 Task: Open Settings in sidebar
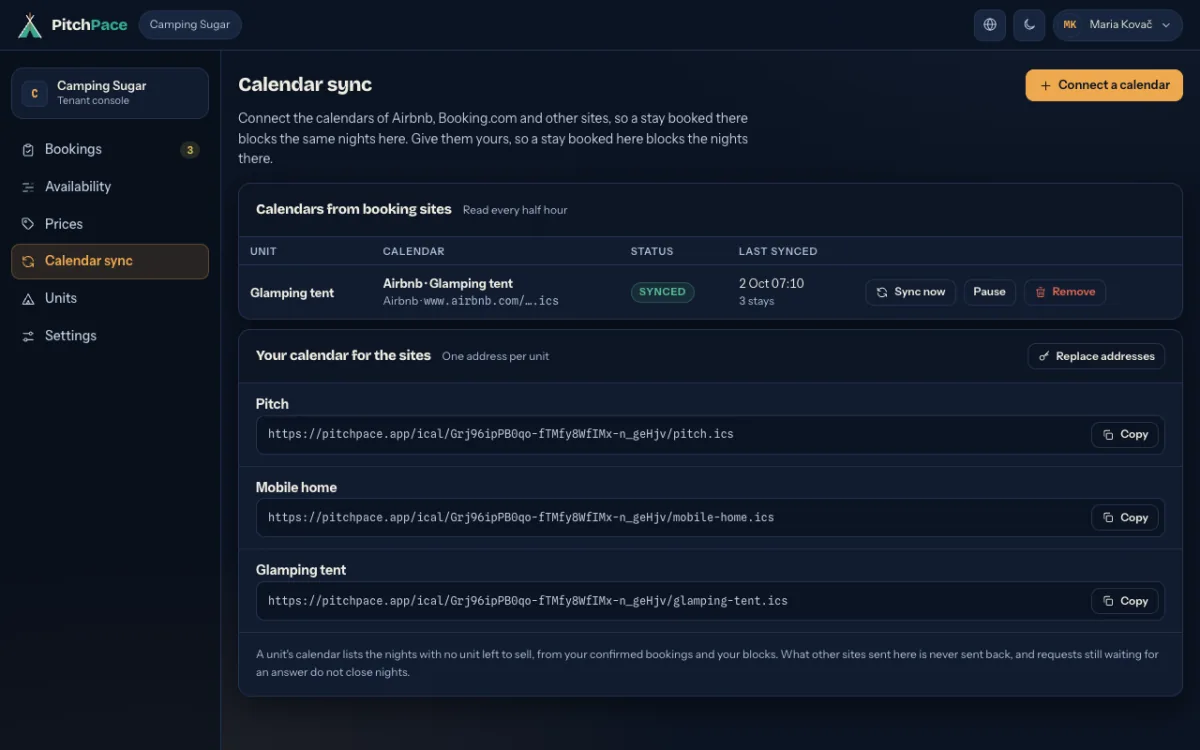pyautogui.click(x=110, y=336)
